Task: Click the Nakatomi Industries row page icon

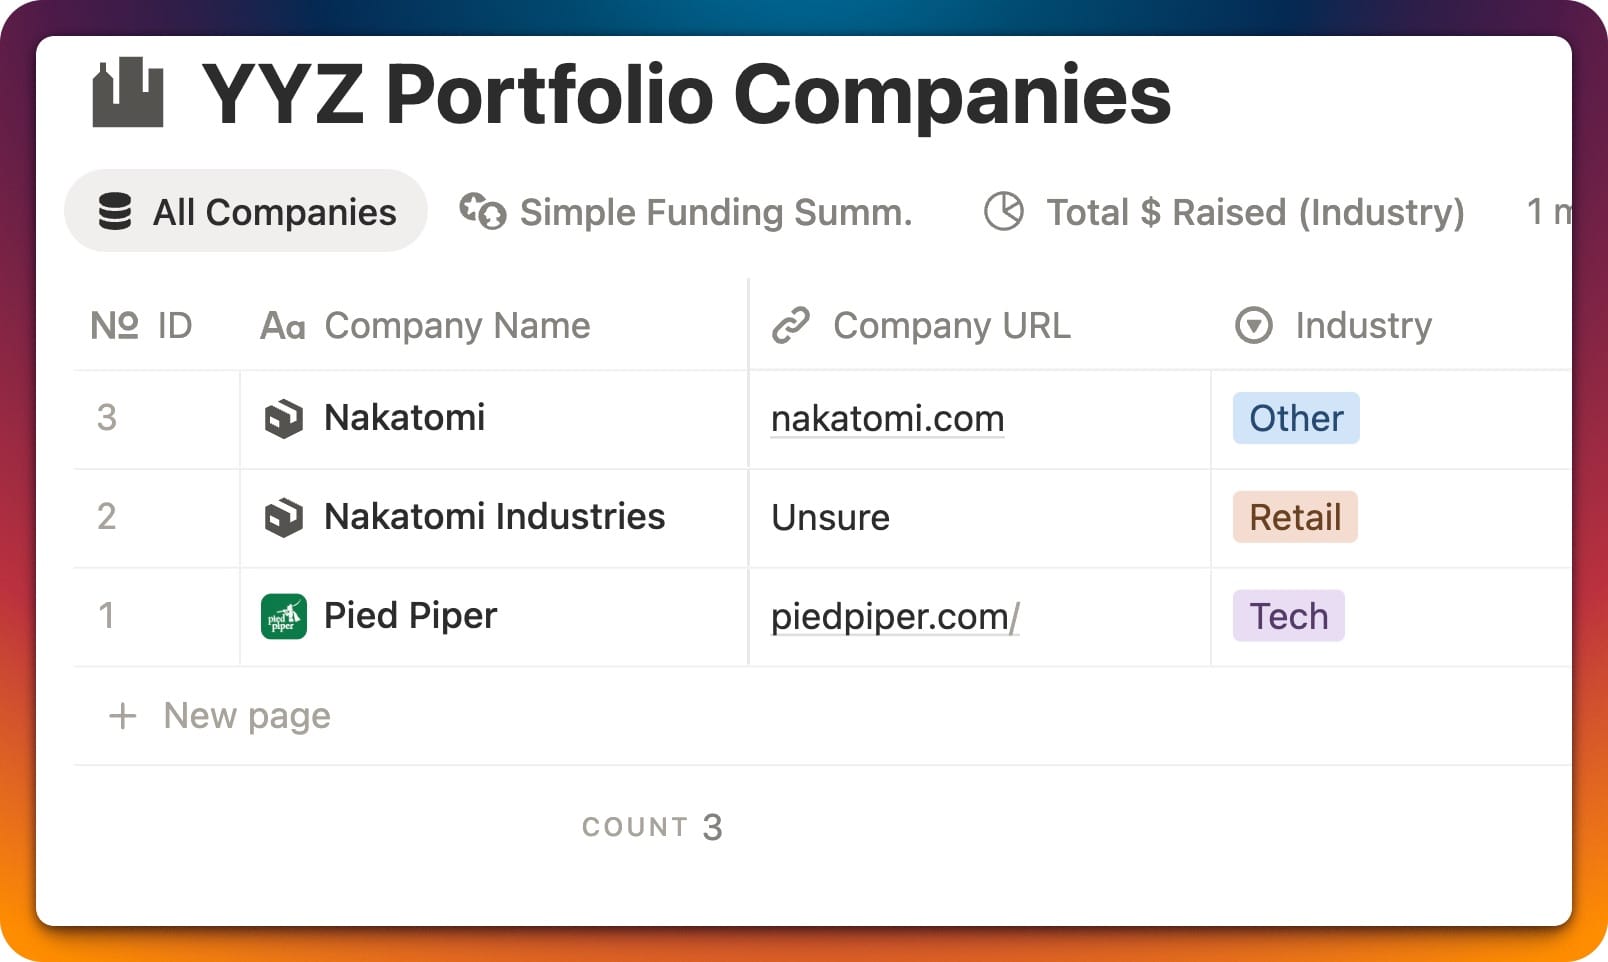Action: click(x=283, y=517)
